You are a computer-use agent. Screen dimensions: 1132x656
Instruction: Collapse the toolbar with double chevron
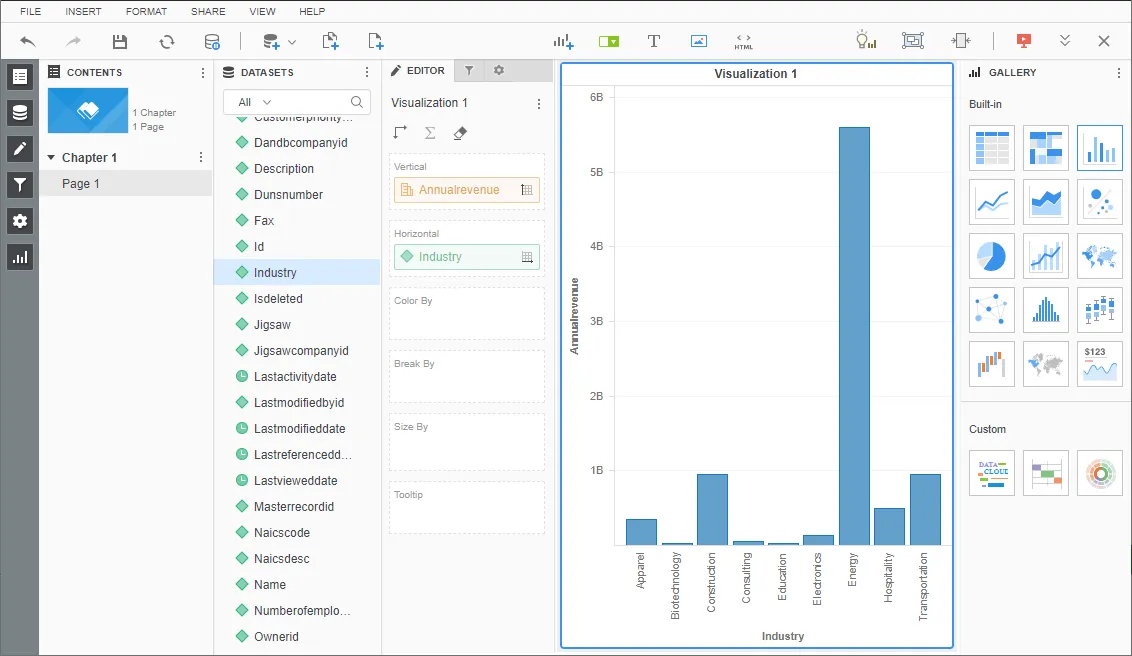point(1064,41)
